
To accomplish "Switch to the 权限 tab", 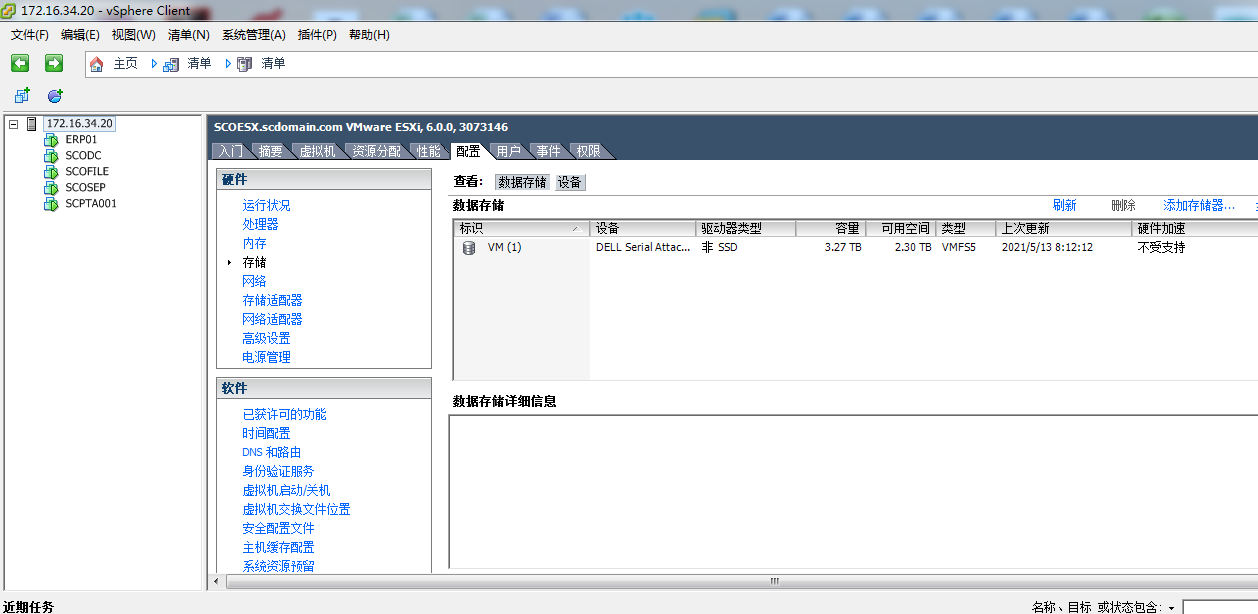I will (589, 151).
